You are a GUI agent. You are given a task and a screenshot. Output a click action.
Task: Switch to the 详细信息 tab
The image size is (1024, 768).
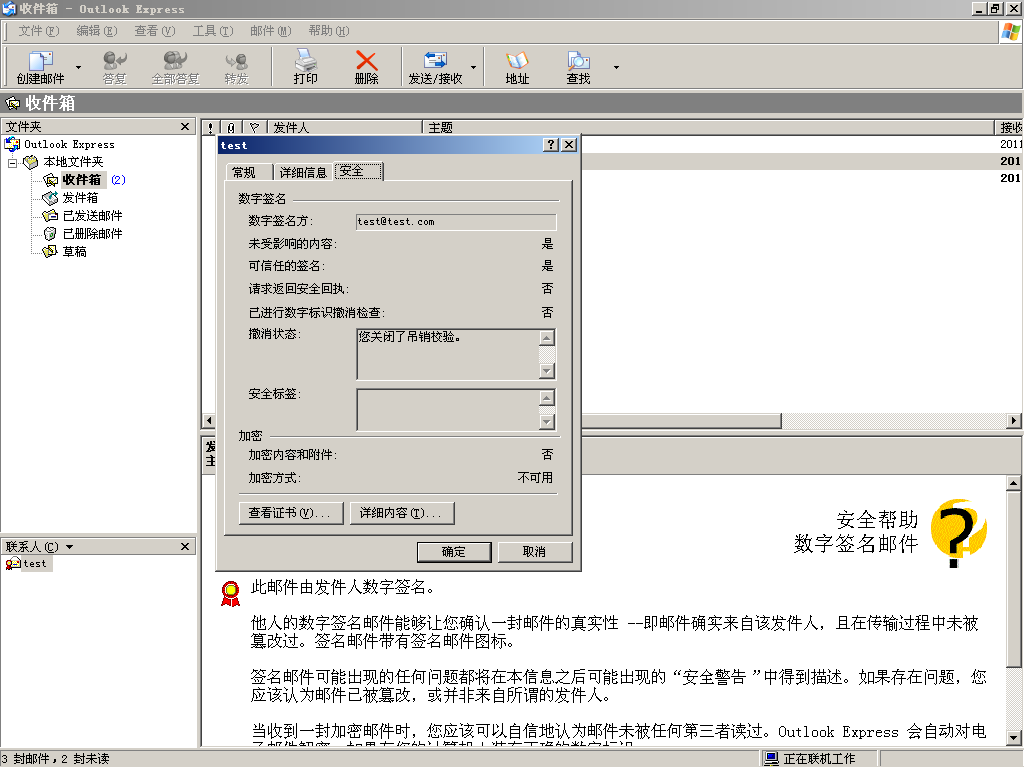pos(302,172)
